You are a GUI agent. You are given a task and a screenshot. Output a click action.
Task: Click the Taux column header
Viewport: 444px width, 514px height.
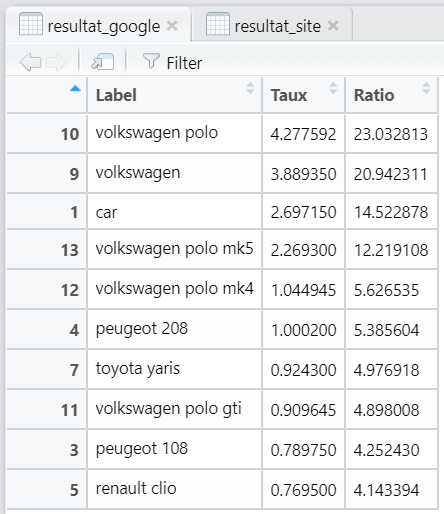pos(304,95)
